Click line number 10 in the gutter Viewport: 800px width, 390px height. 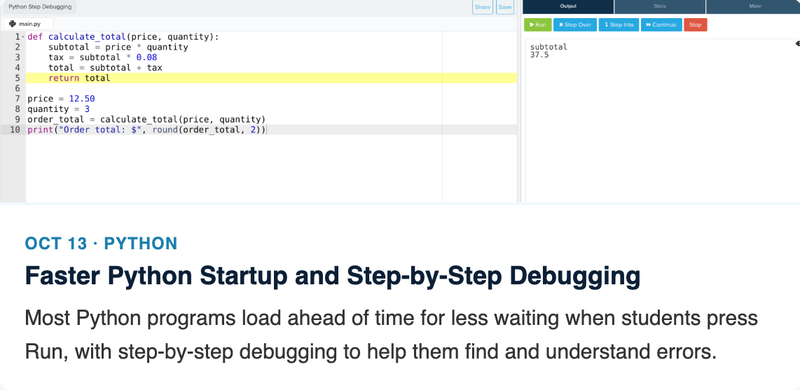(15, 130)
